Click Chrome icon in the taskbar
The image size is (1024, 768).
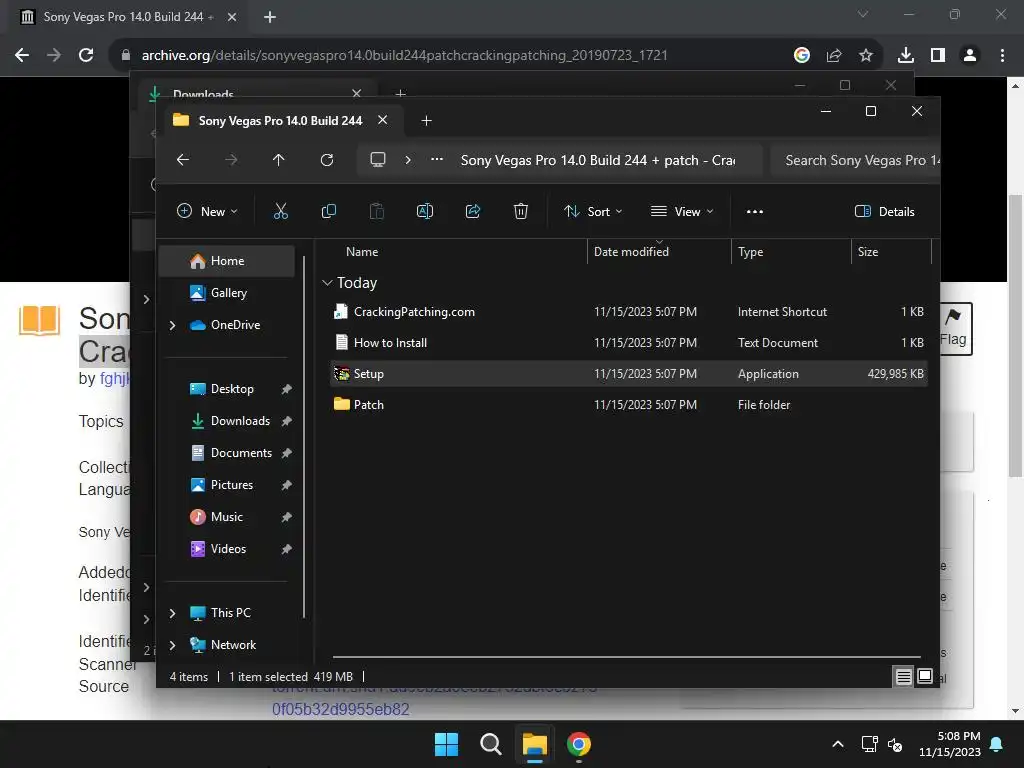579,744
